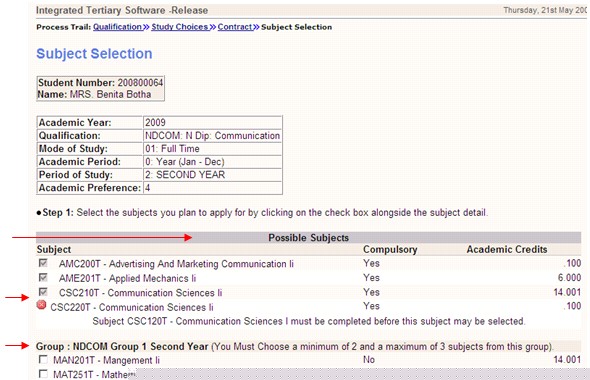Click the CSC210T - Communication Sciences Ii text

click(140, 293)
